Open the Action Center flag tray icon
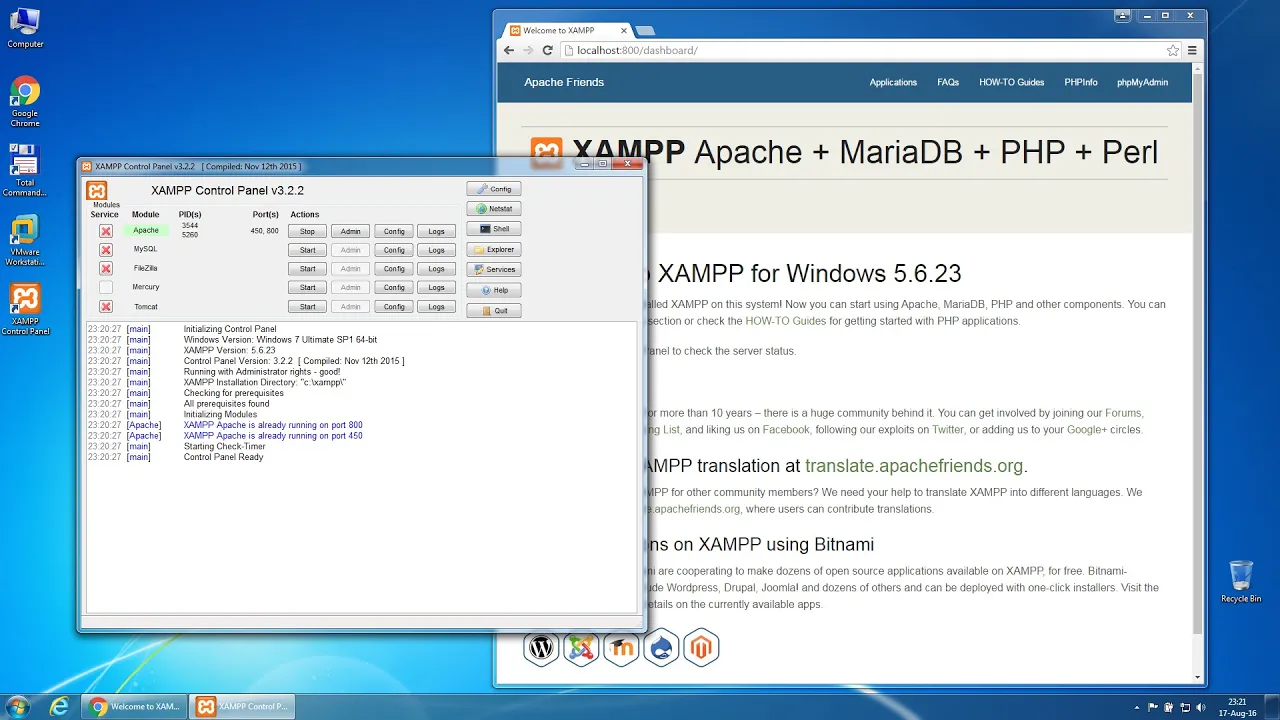 (1153, 707)
